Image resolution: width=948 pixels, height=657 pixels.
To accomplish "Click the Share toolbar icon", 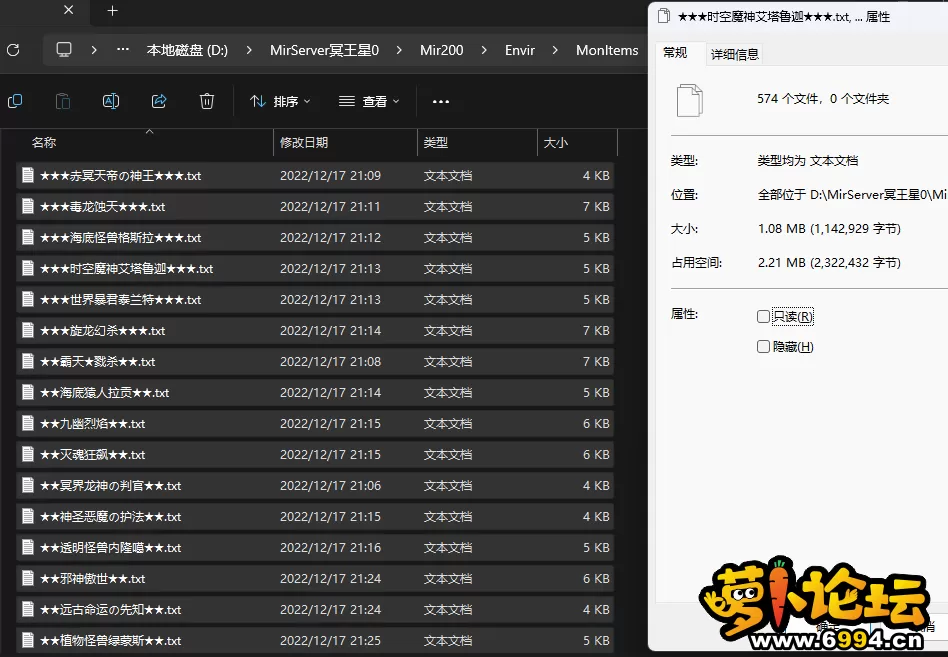I will tap(159, 101).
